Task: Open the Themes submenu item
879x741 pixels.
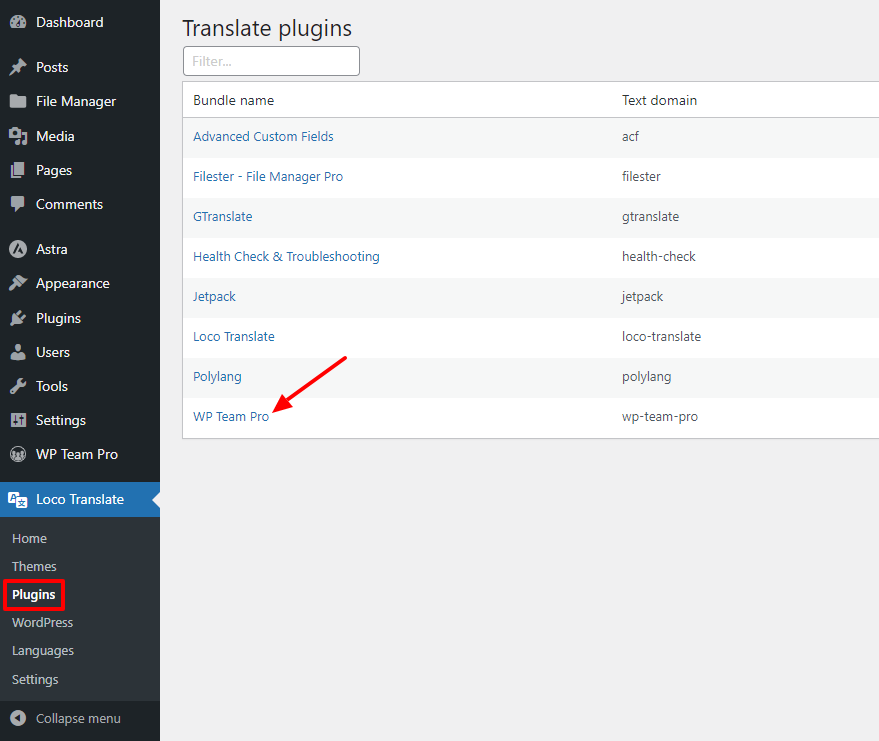Action: click(34, 567)
